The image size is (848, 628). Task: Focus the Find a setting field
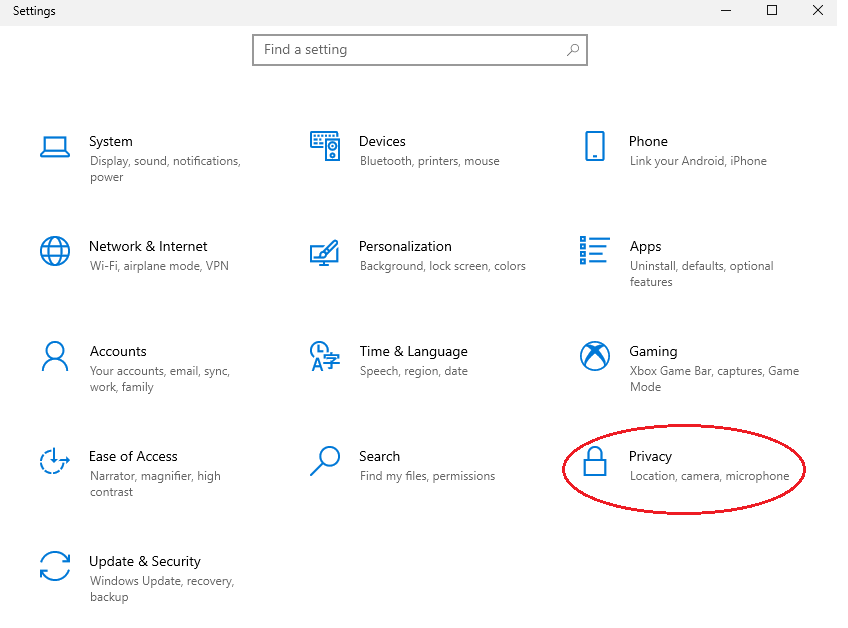point(420,50)
